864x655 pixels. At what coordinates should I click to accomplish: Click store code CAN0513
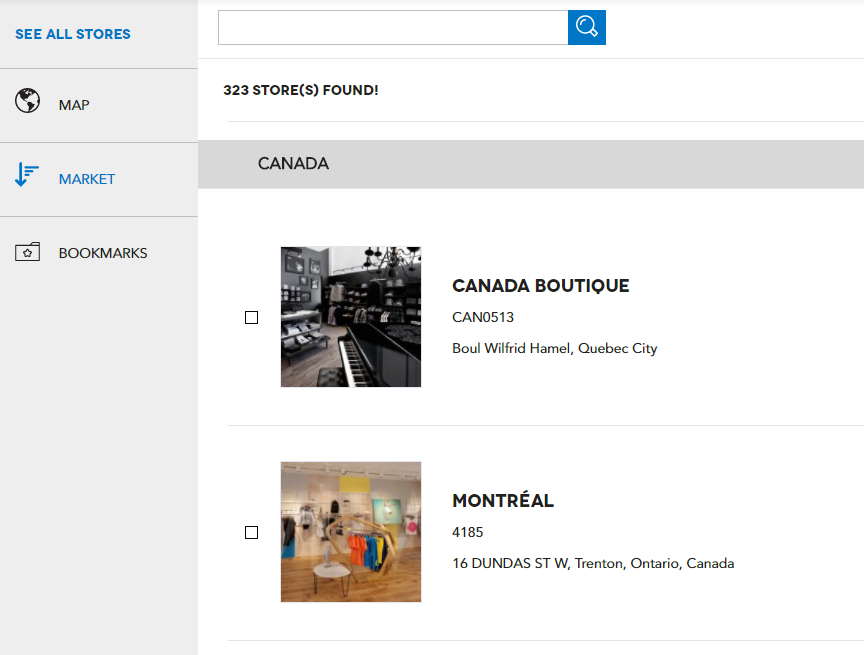483,317
